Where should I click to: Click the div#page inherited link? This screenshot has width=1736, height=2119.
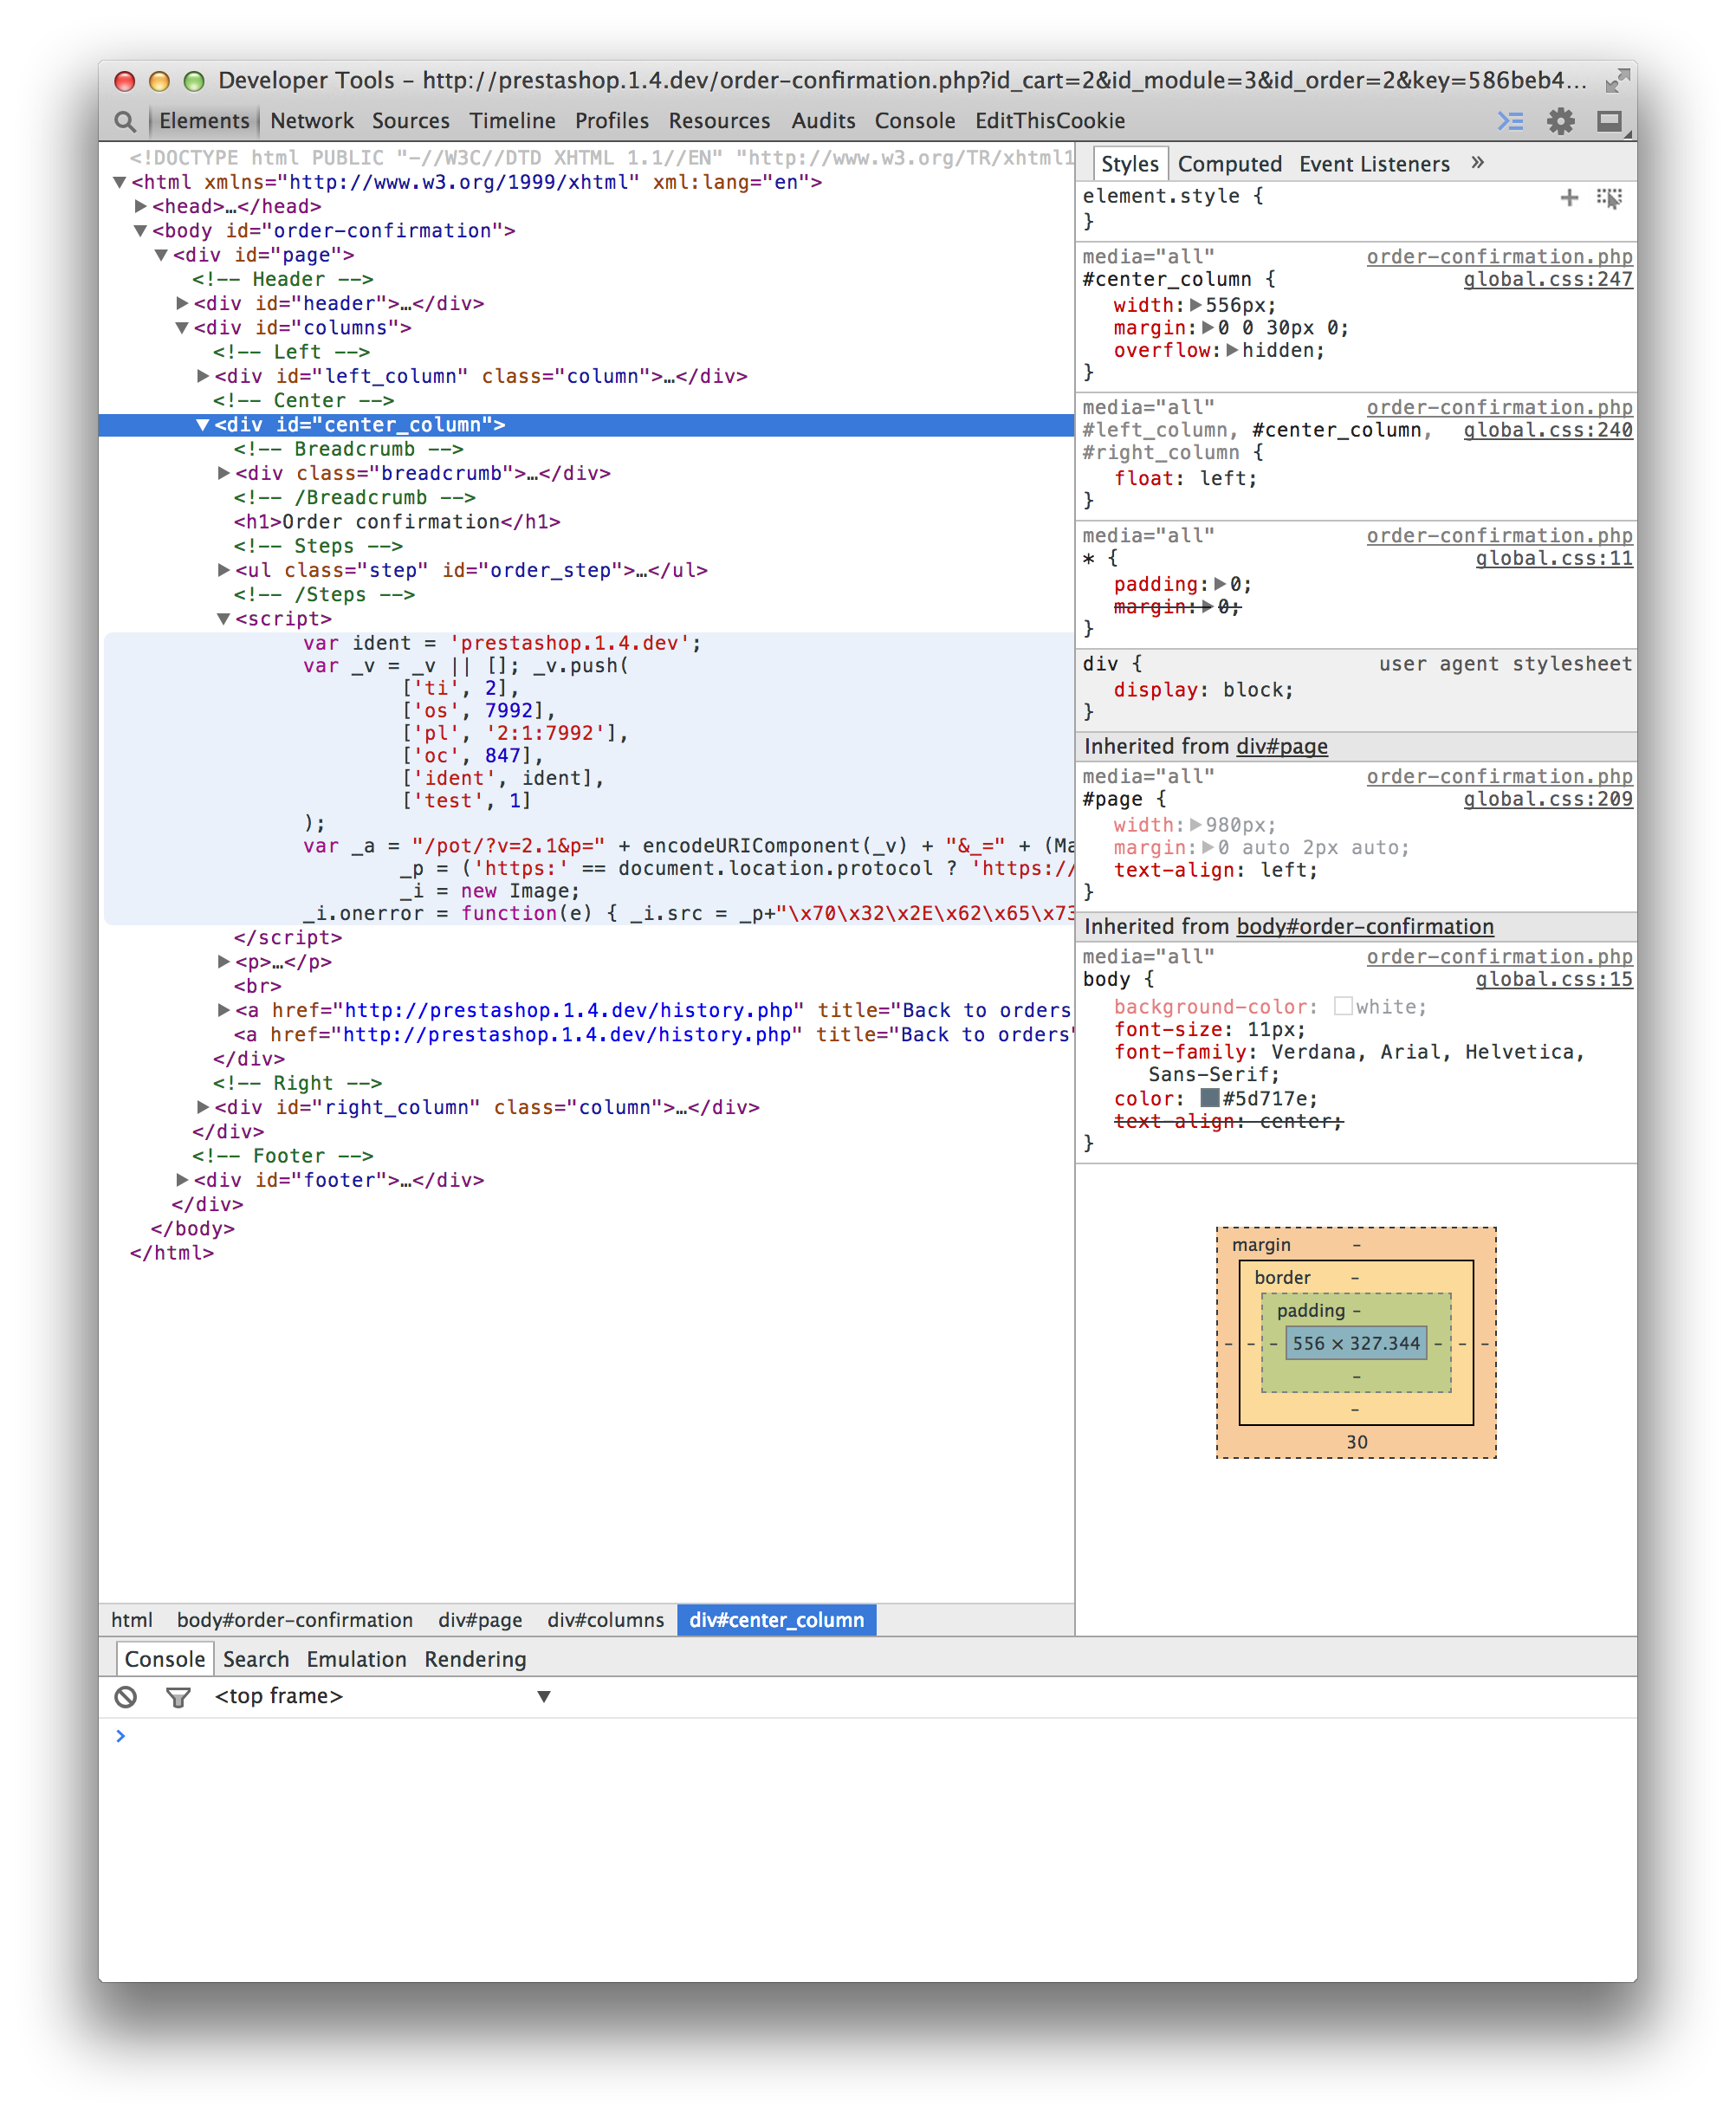click(x=1281, y=746)
